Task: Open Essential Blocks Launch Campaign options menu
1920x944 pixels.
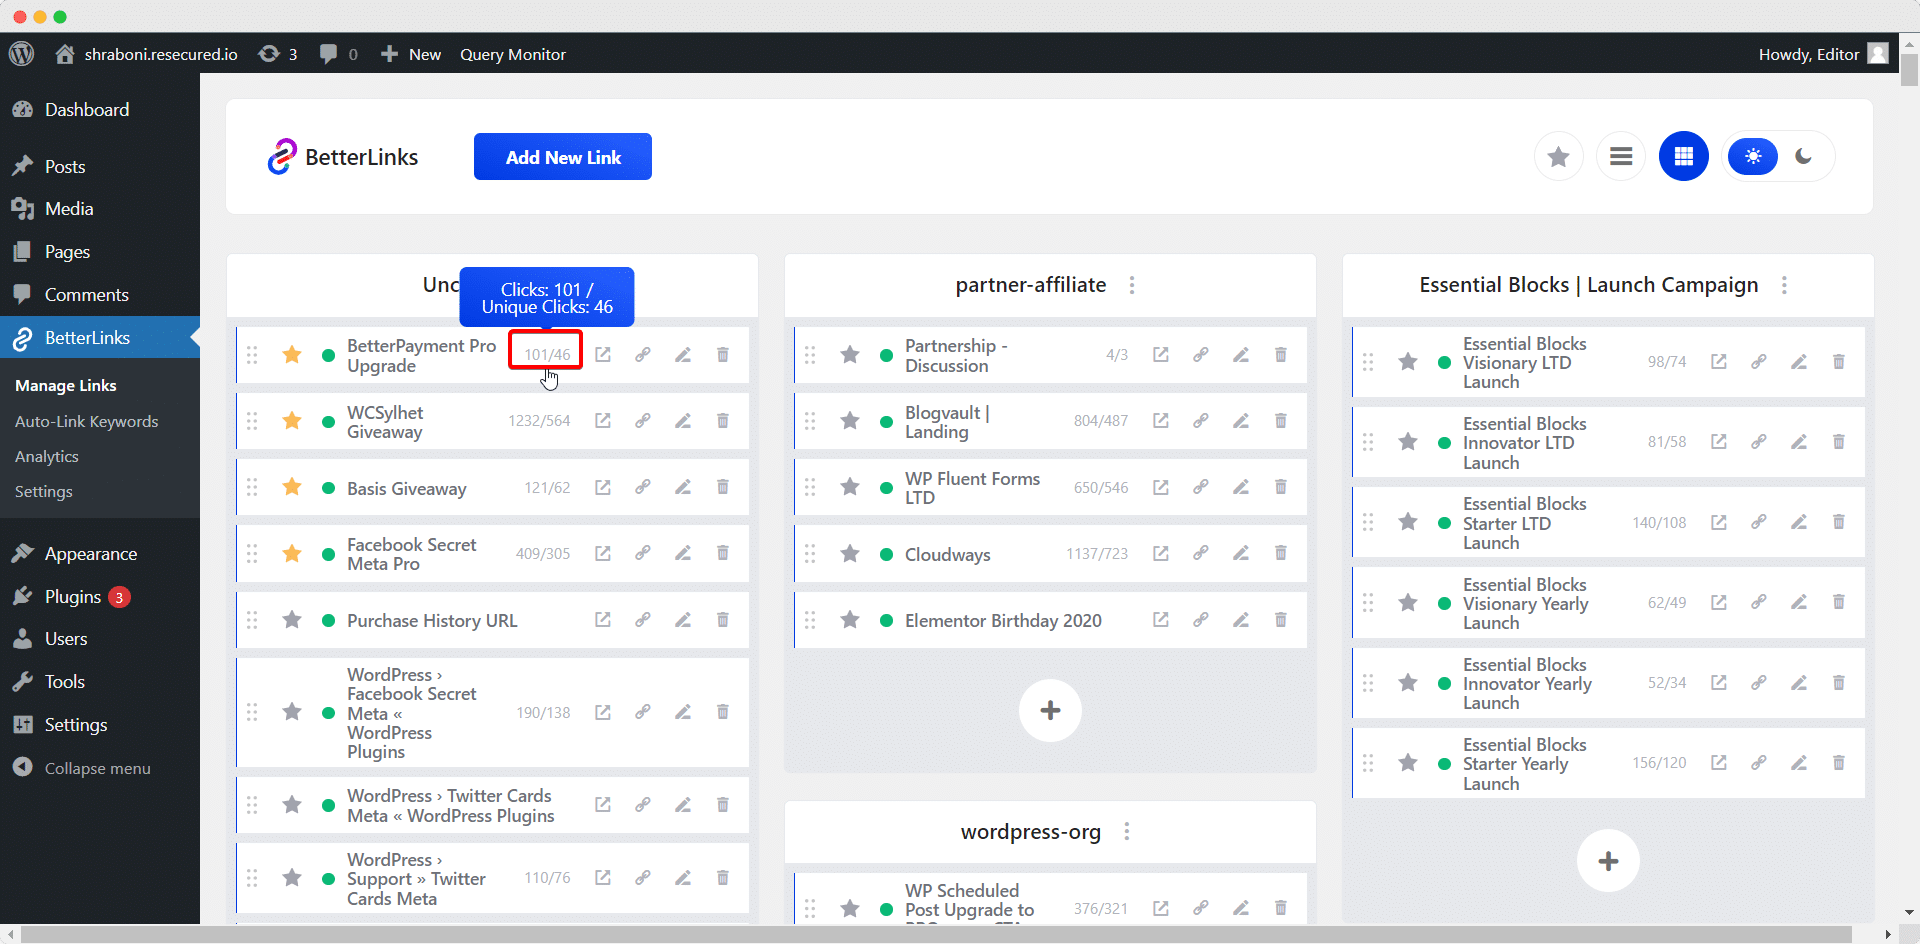Action: pyautogui.click(x=1784, y=286)
